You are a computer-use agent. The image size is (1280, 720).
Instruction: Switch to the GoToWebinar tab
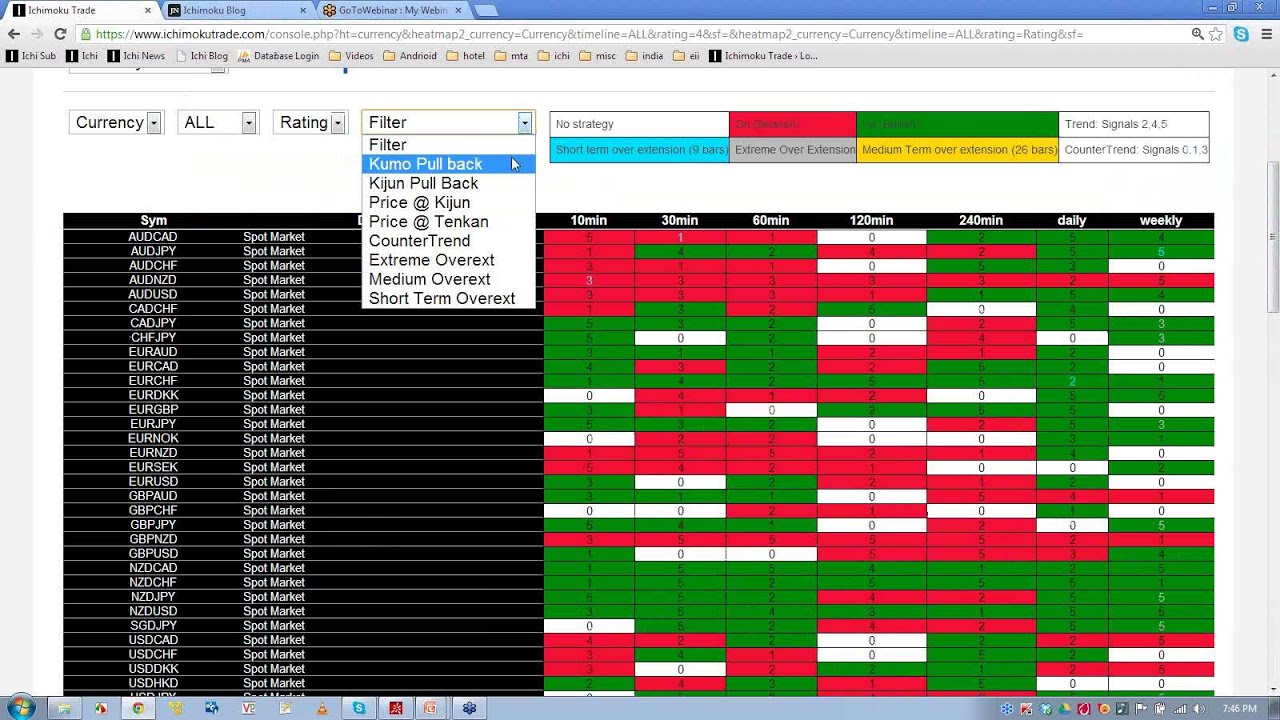tap(393, 10)
